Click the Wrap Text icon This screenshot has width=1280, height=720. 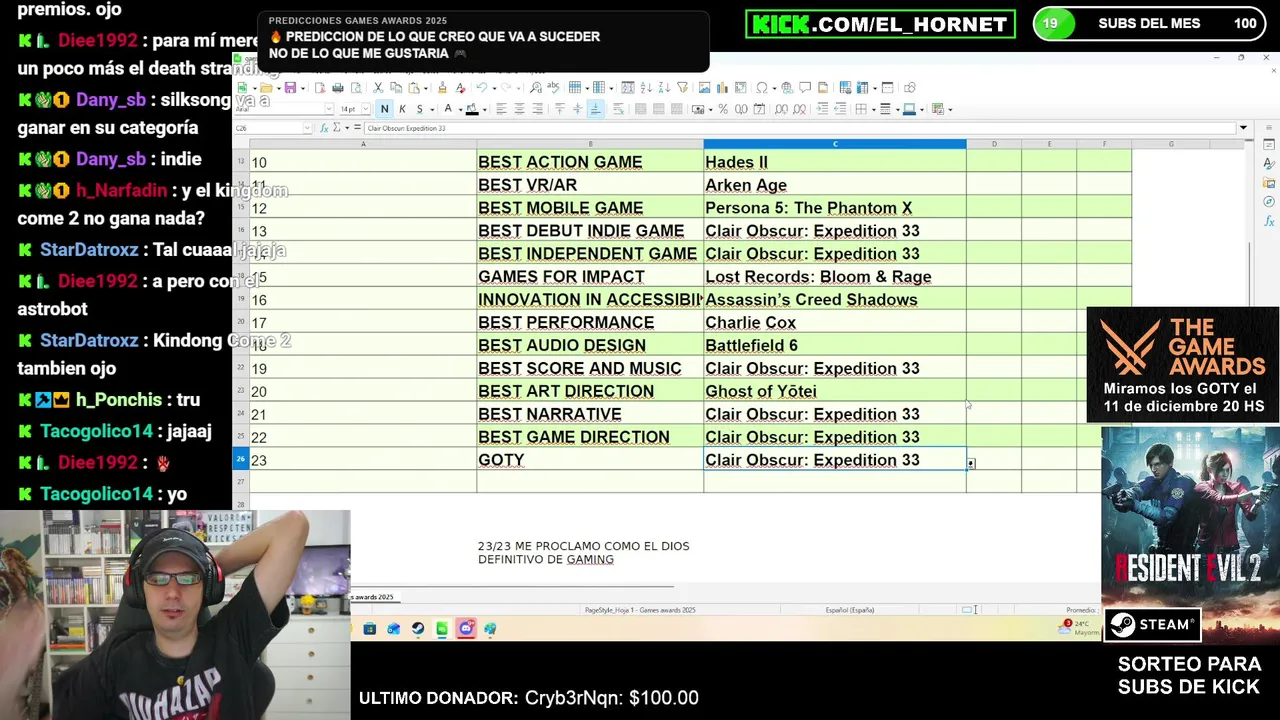[618, 109]
